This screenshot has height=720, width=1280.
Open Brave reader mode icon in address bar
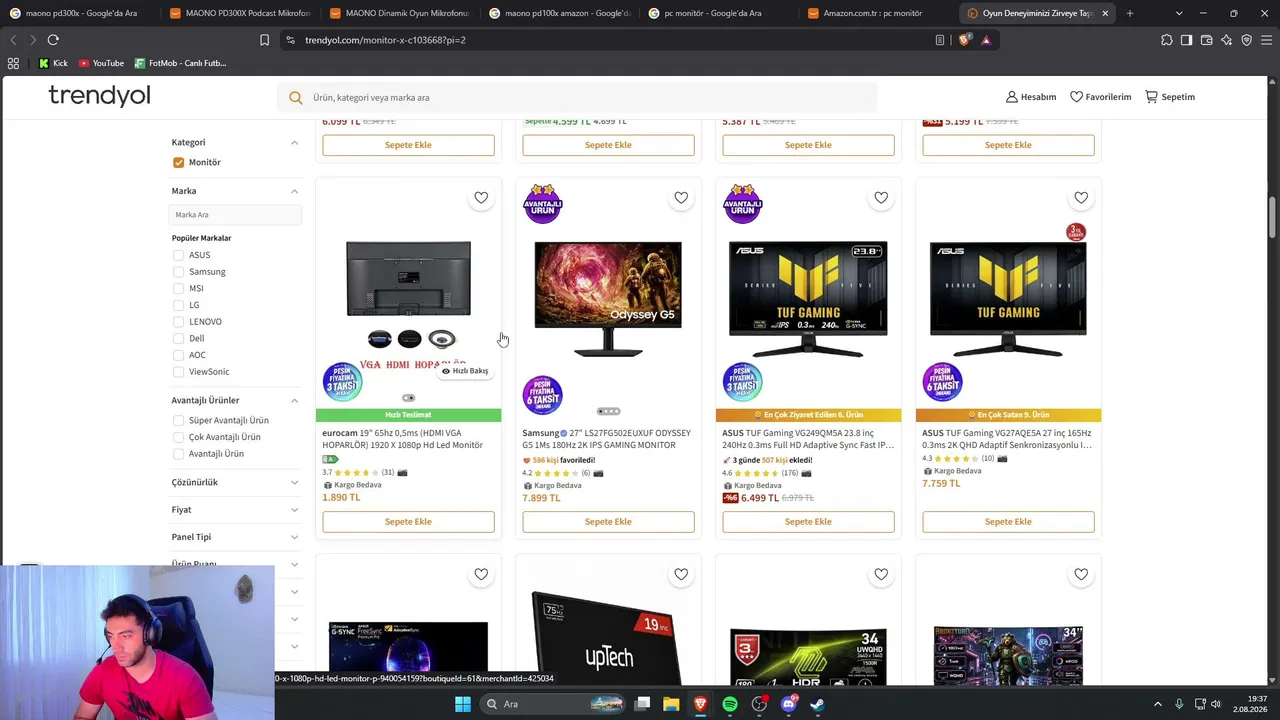click(x=940, y=40)
